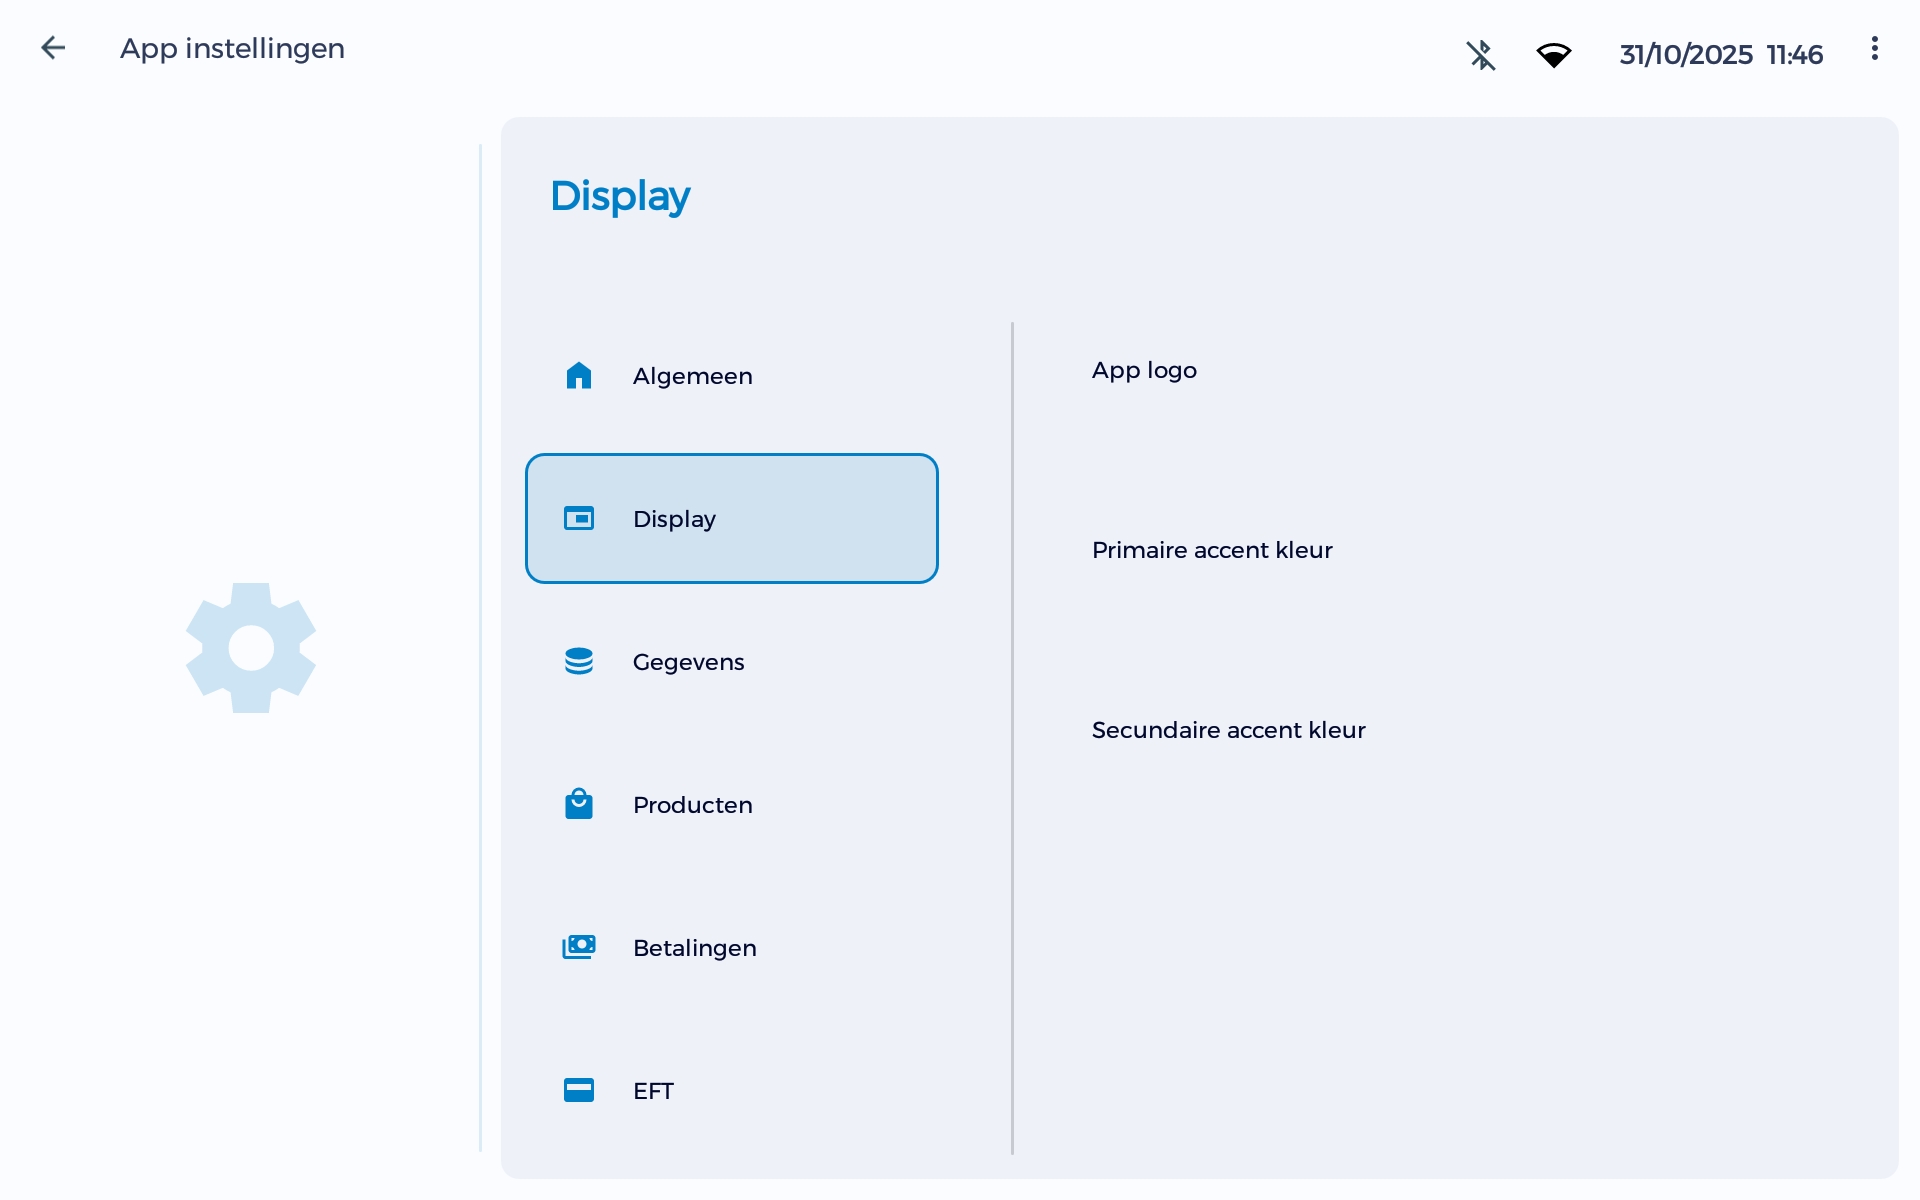Go to the Betalingen settings
This screenshot has height=1200, width=1920.
pyautogui.click(x=694, y=948)
